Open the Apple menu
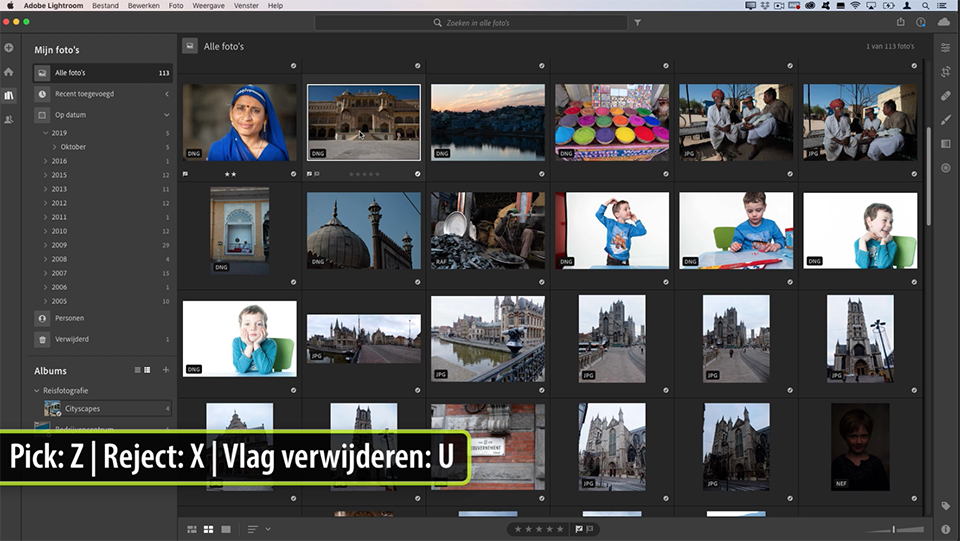The height and width of the screenshot is (541, 960). 10,6
